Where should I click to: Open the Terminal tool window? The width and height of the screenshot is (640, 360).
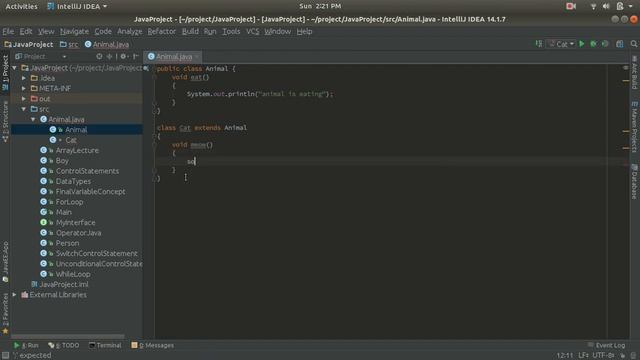(x=105, y=345)
